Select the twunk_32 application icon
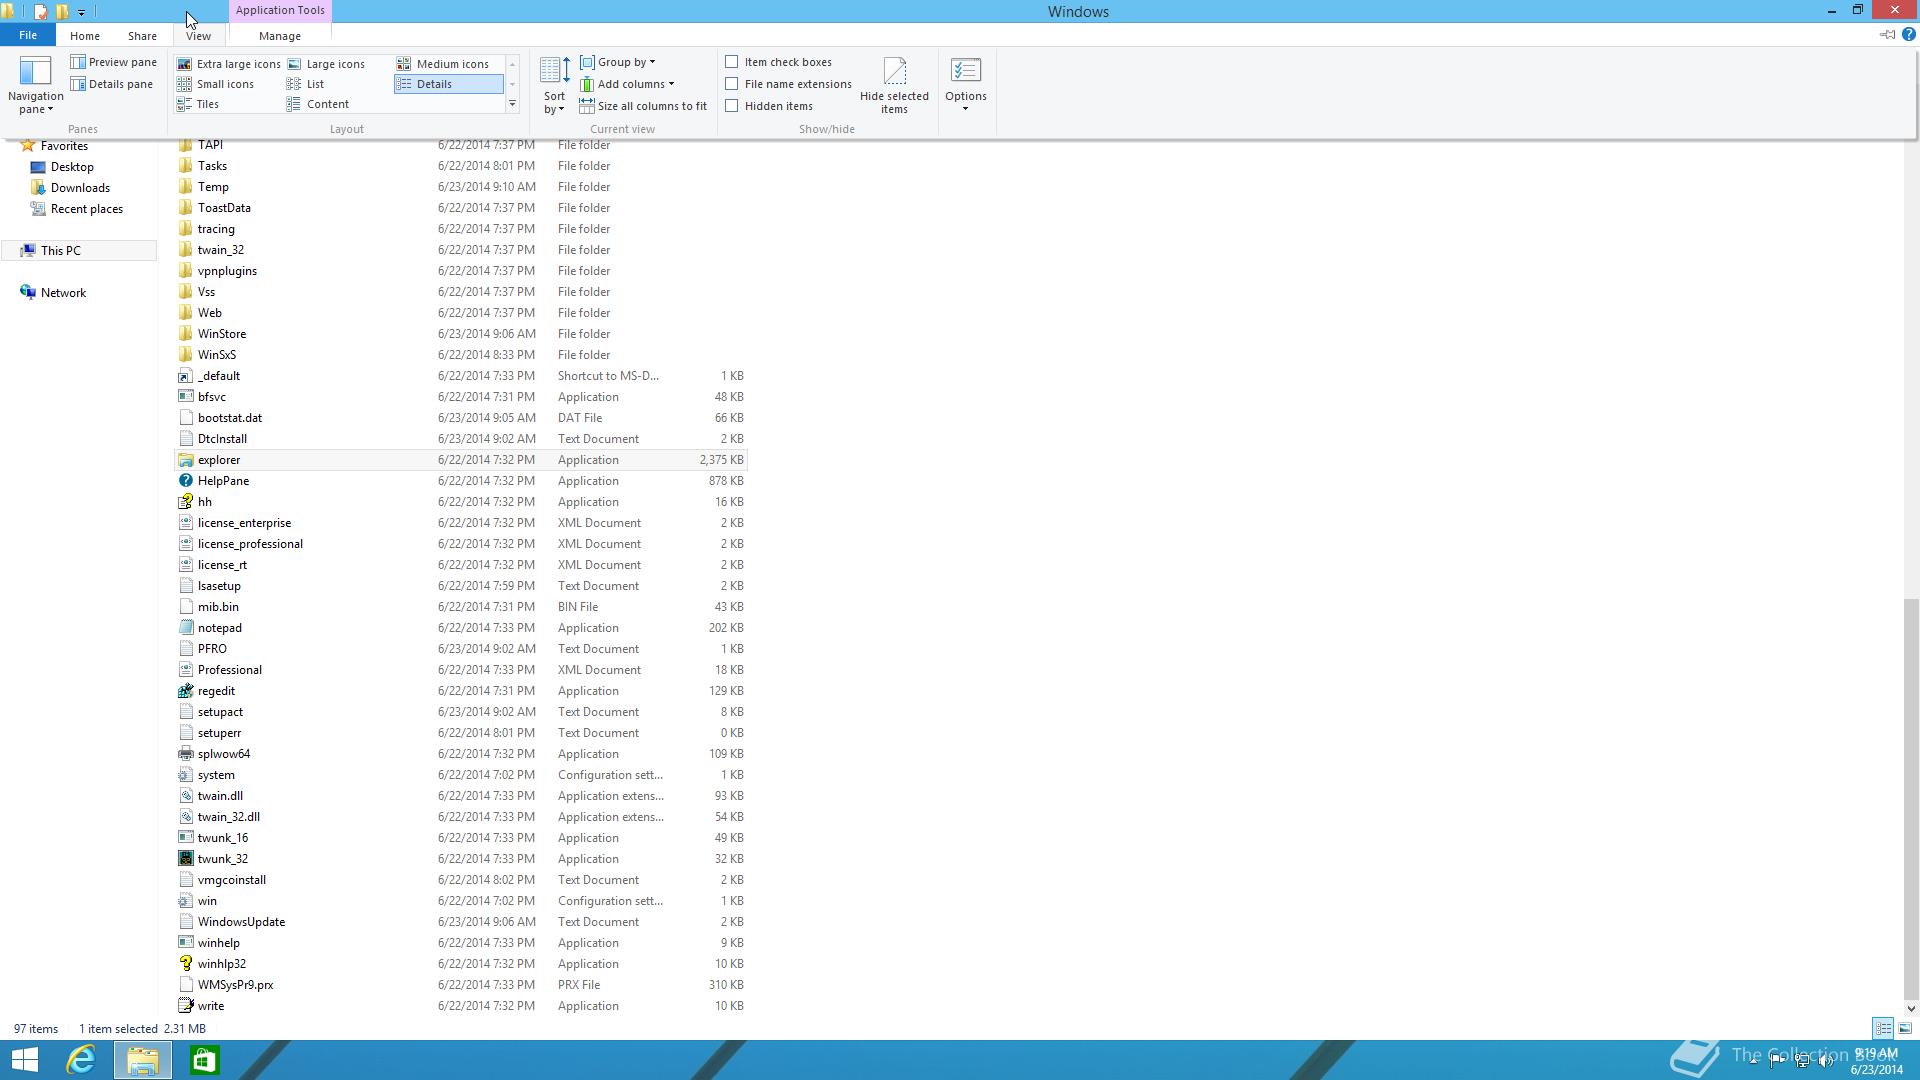This screenshot has height=1080, width=1920. pyautogui.click(x=185, y=859)
